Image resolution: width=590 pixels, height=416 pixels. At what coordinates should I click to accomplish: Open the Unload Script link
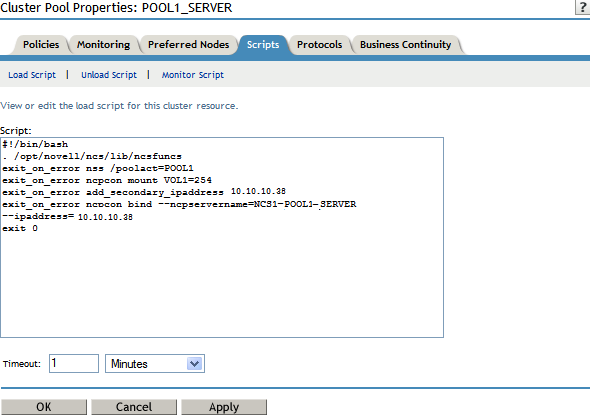point(109,75)
